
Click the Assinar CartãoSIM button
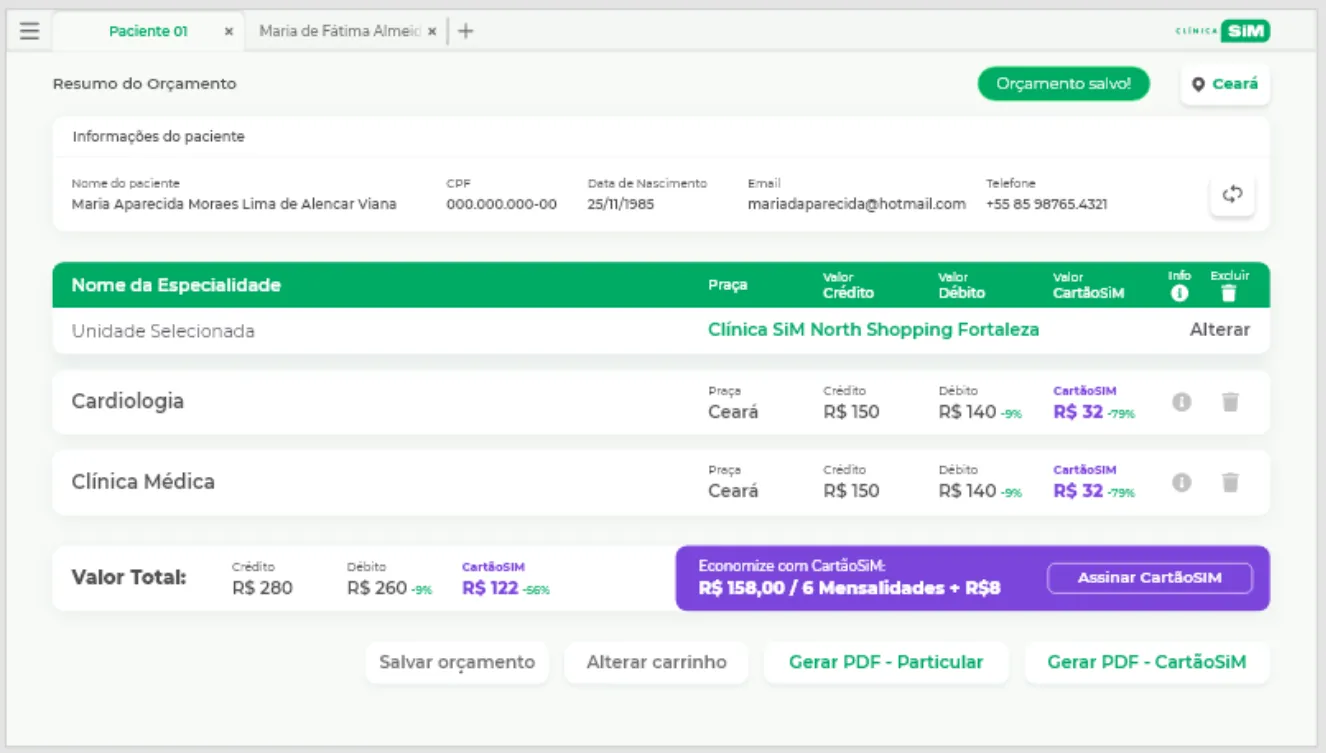(x=1149, y=578)
